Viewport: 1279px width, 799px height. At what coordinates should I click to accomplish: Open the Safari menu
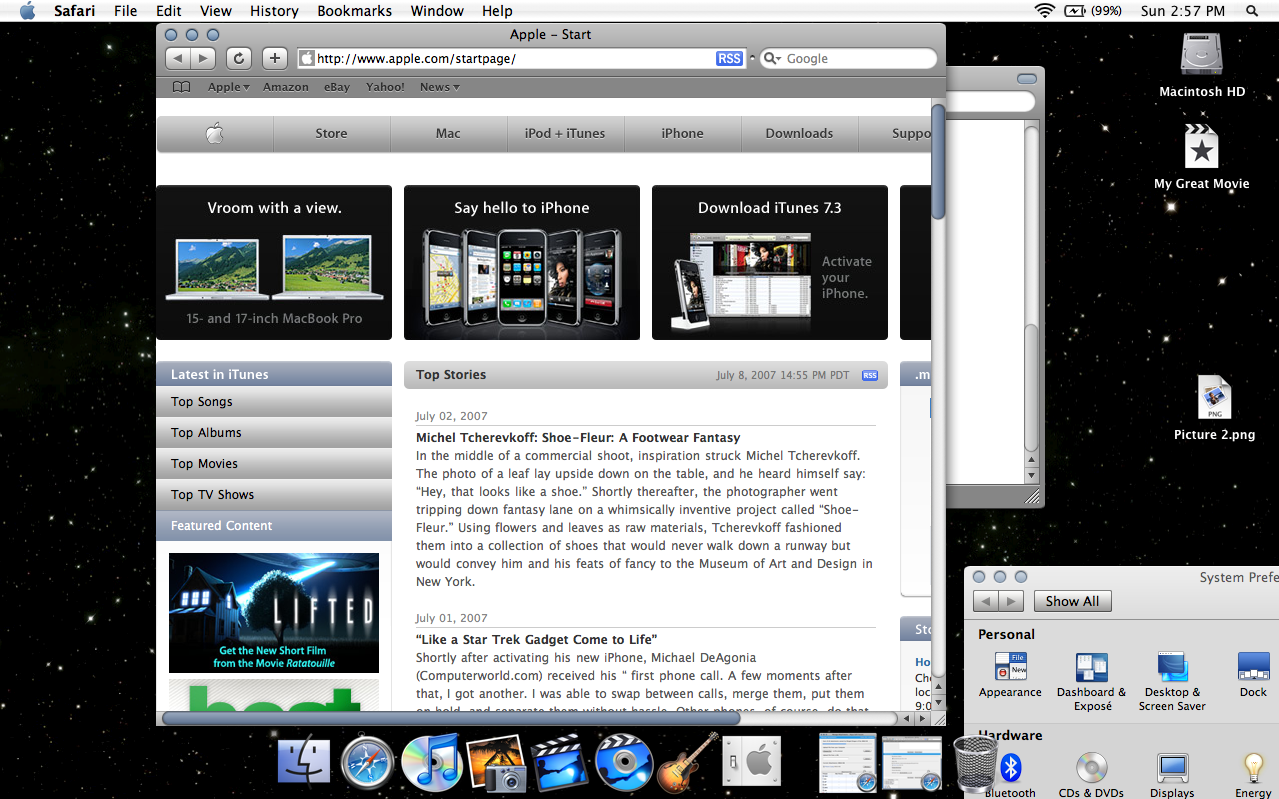pos(76,11)
